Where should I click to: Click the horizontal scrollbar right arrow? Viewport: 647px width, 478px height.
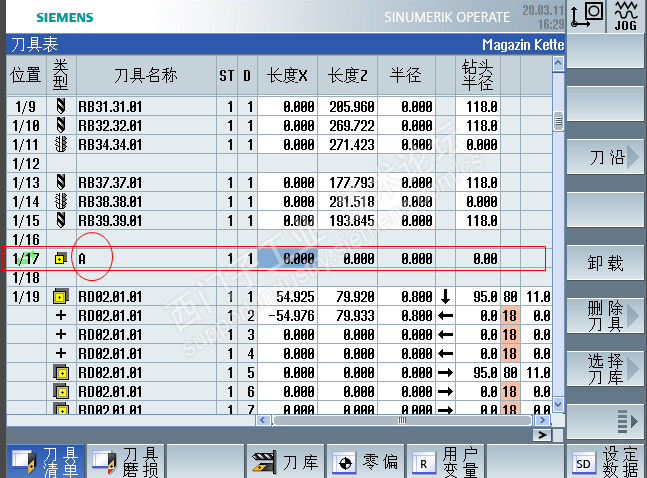[542, 420]
